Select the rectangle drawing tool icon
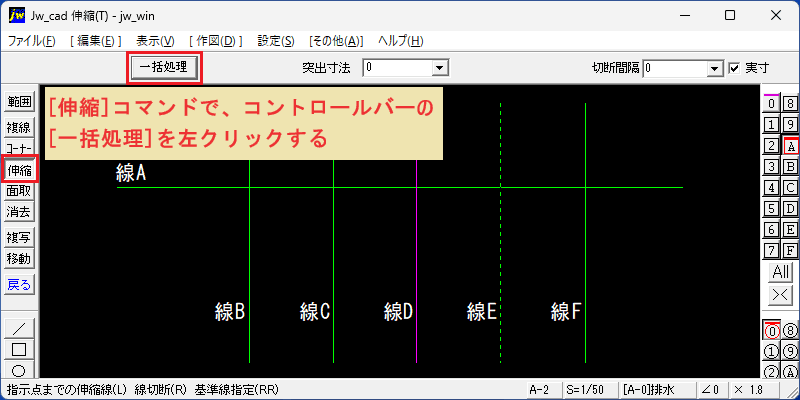800x400 pixels. click(19, 349)
